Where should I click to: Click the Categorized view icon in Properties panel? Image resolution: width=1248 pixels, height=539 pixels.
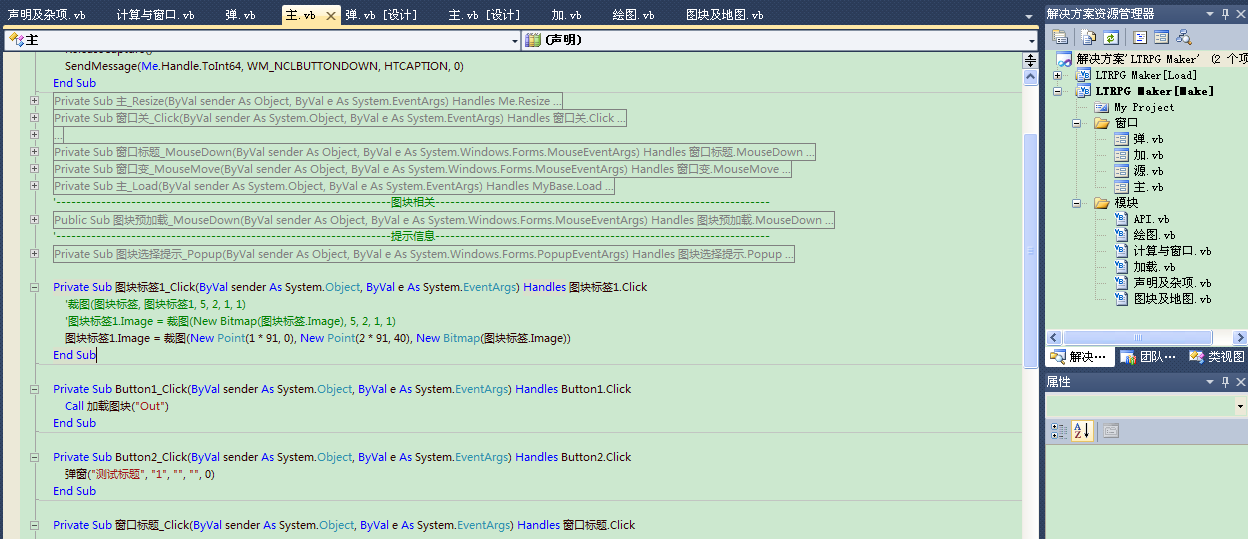coord(1060,431)
